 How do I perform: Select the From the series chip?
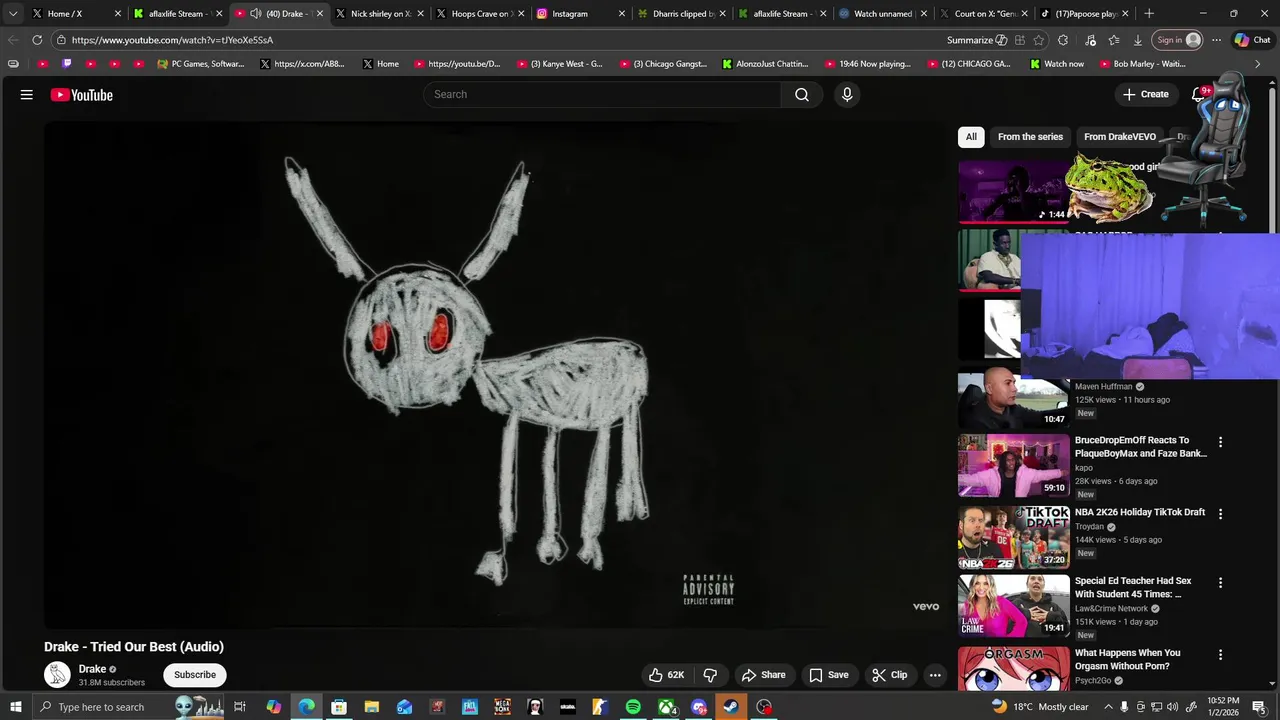click(x=1030, y=137)
